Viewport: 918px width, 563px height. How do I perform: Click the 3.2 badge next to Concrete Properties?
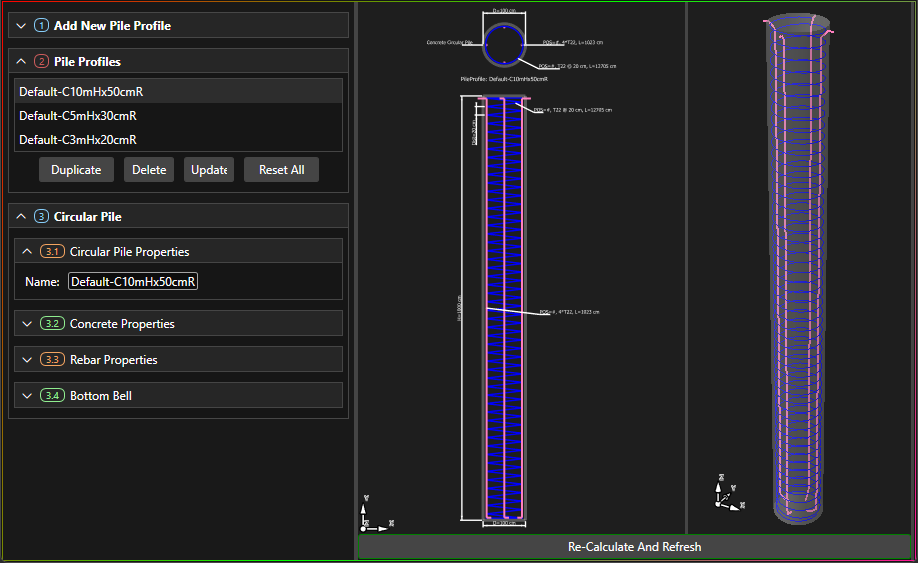(52, 324)
